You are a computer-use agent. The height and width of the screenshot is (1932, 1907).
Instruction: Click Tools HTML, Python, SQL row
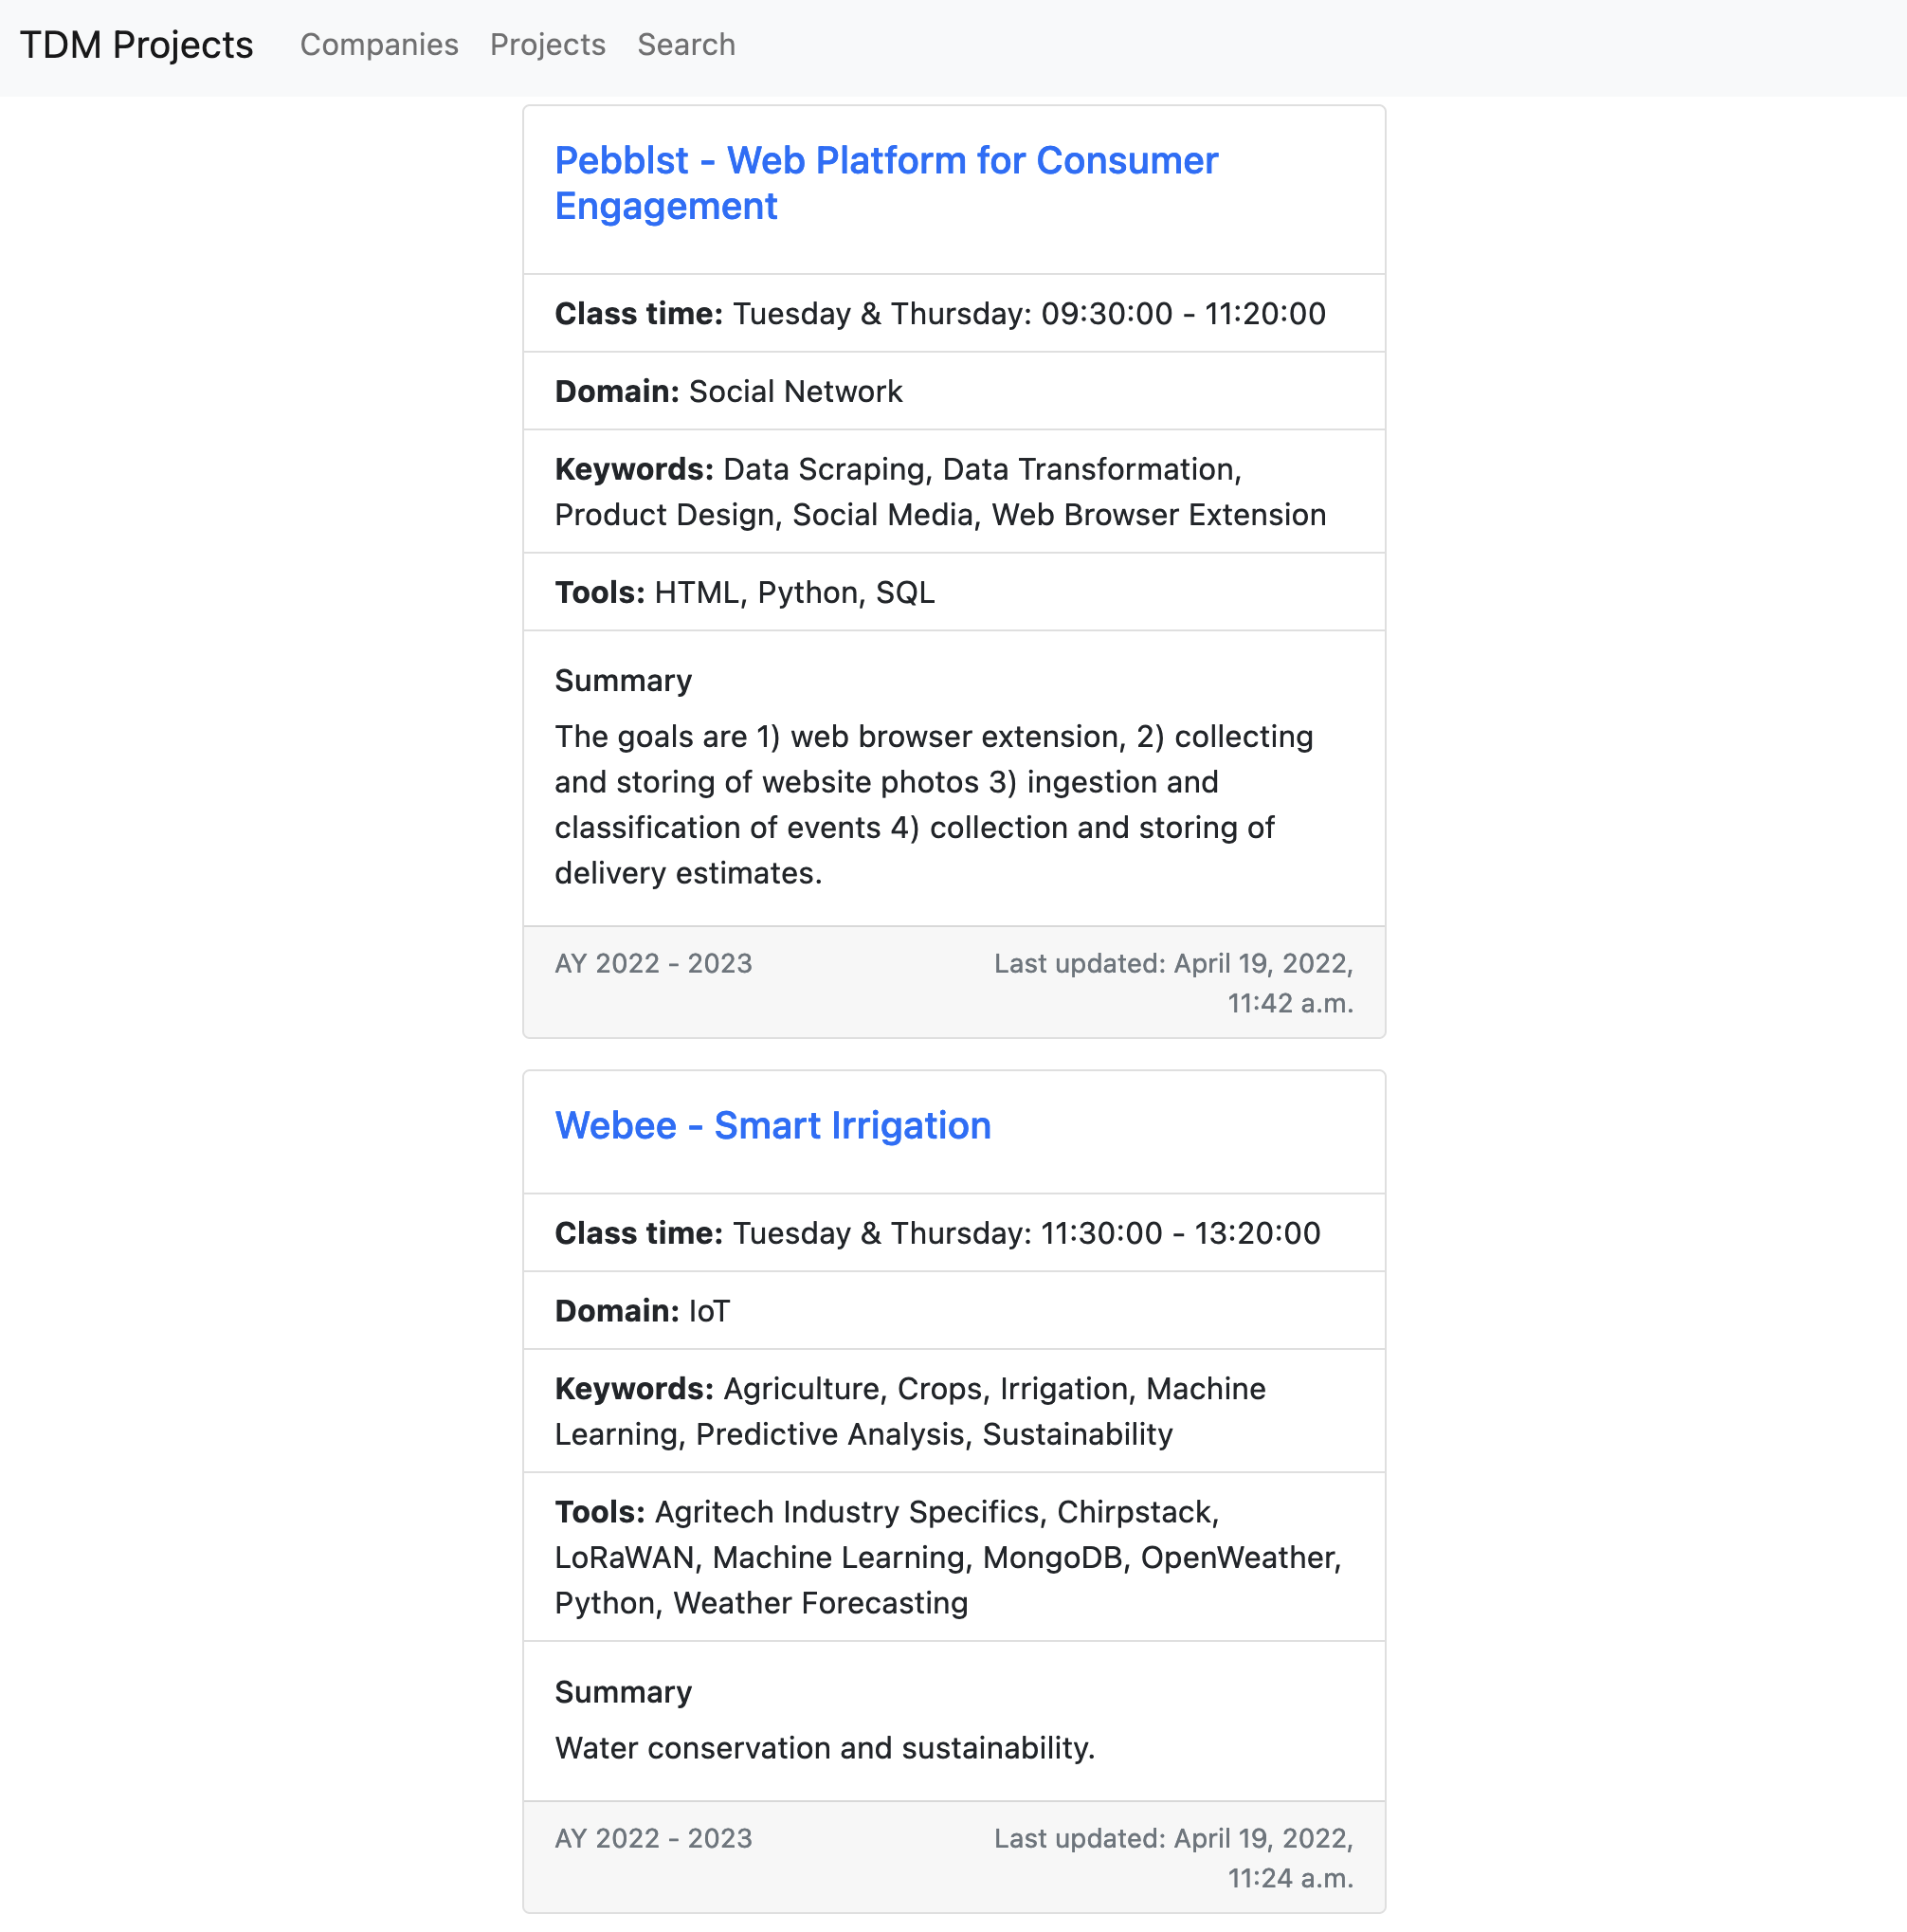[744, 593]
